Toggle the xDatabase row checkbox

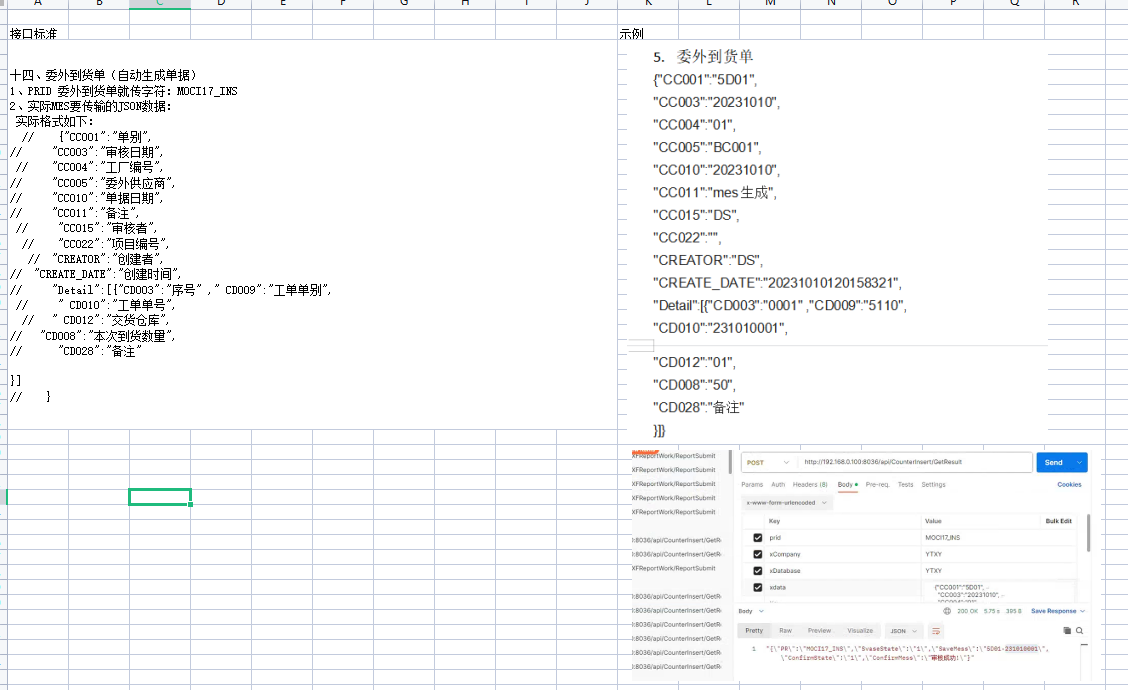point(757,571)
